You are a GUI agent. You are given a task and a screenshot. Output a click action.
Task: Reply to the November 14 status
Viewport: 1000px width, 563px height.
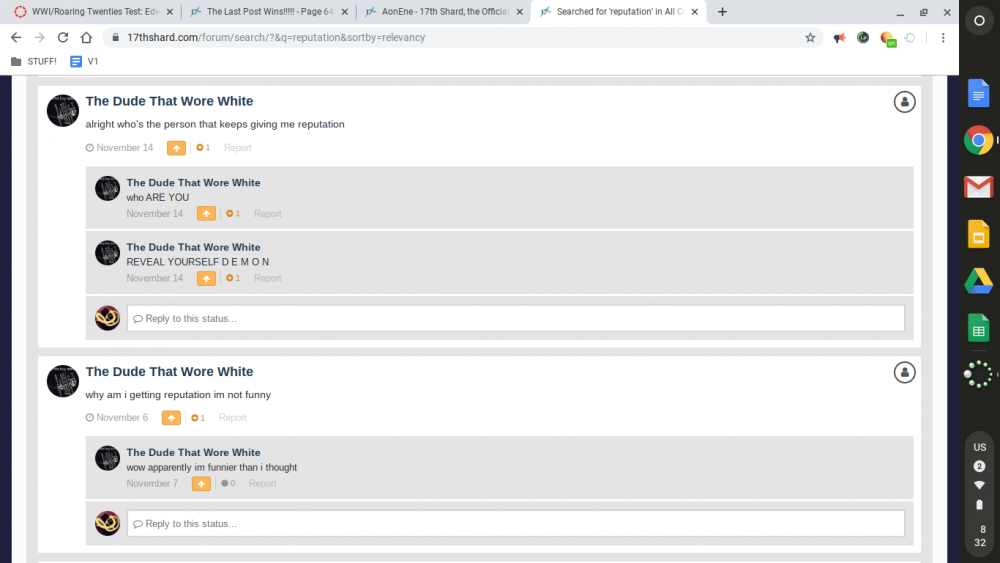(515, 318)
